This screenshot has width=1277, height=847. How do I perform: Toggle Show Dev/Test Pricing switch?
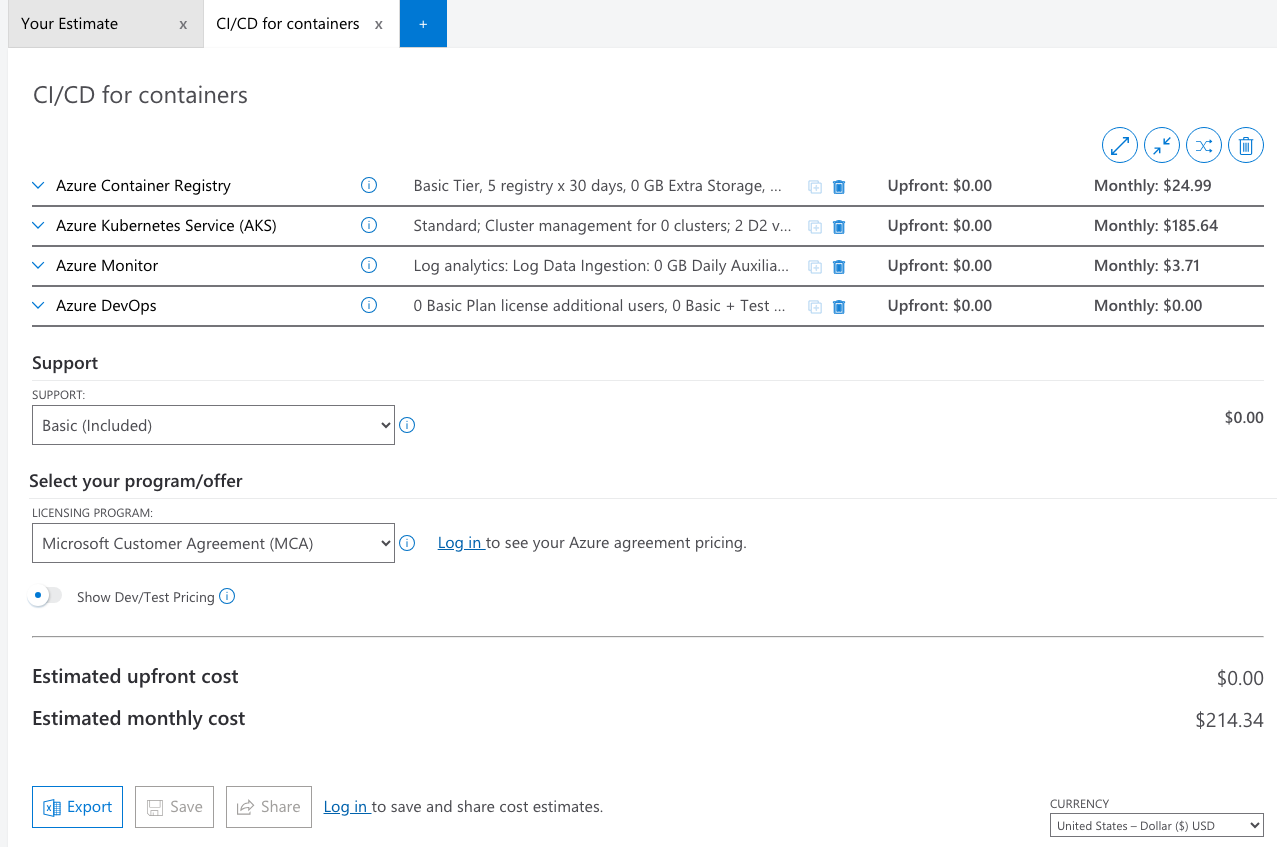click(46, 596)
